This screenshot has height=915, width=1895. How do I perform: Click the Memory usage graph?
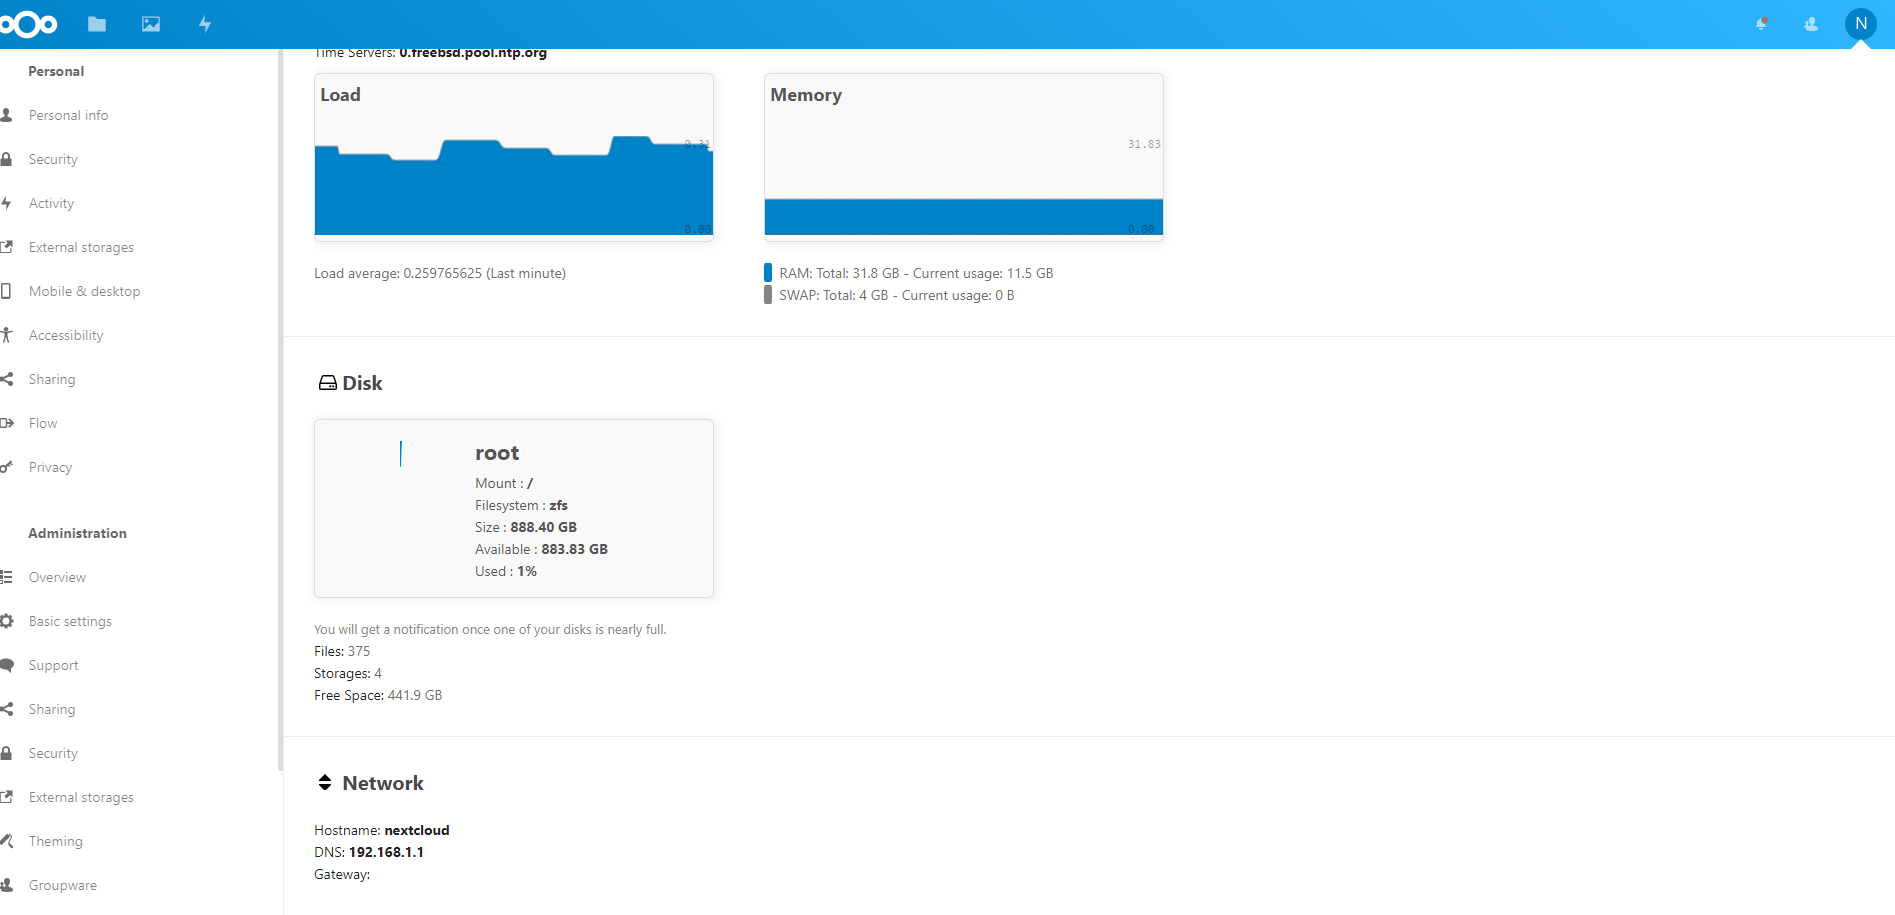(x=964, y=157)
